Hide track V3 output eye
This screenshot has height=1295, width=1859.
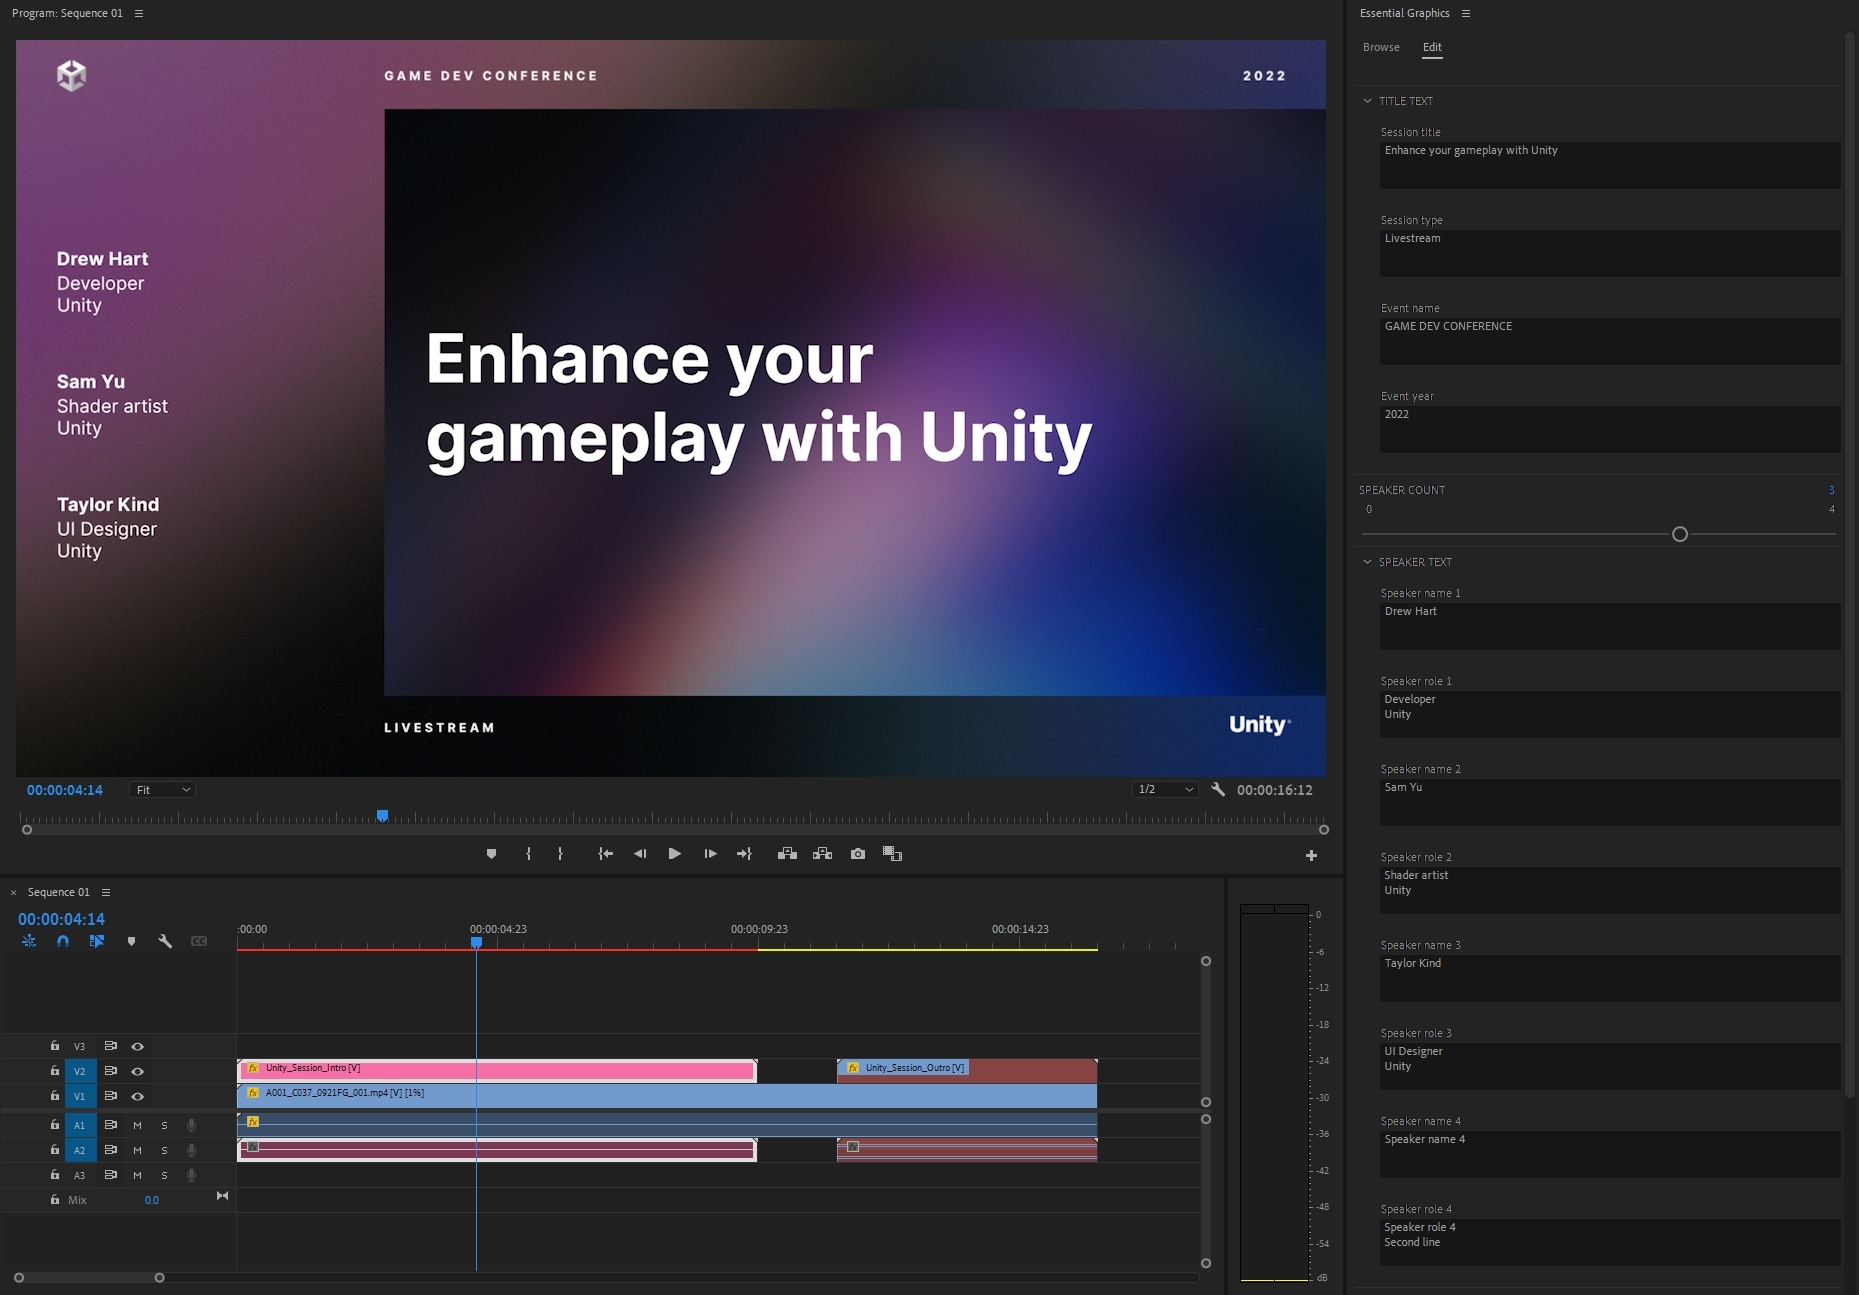click(x=138, y=1046)
